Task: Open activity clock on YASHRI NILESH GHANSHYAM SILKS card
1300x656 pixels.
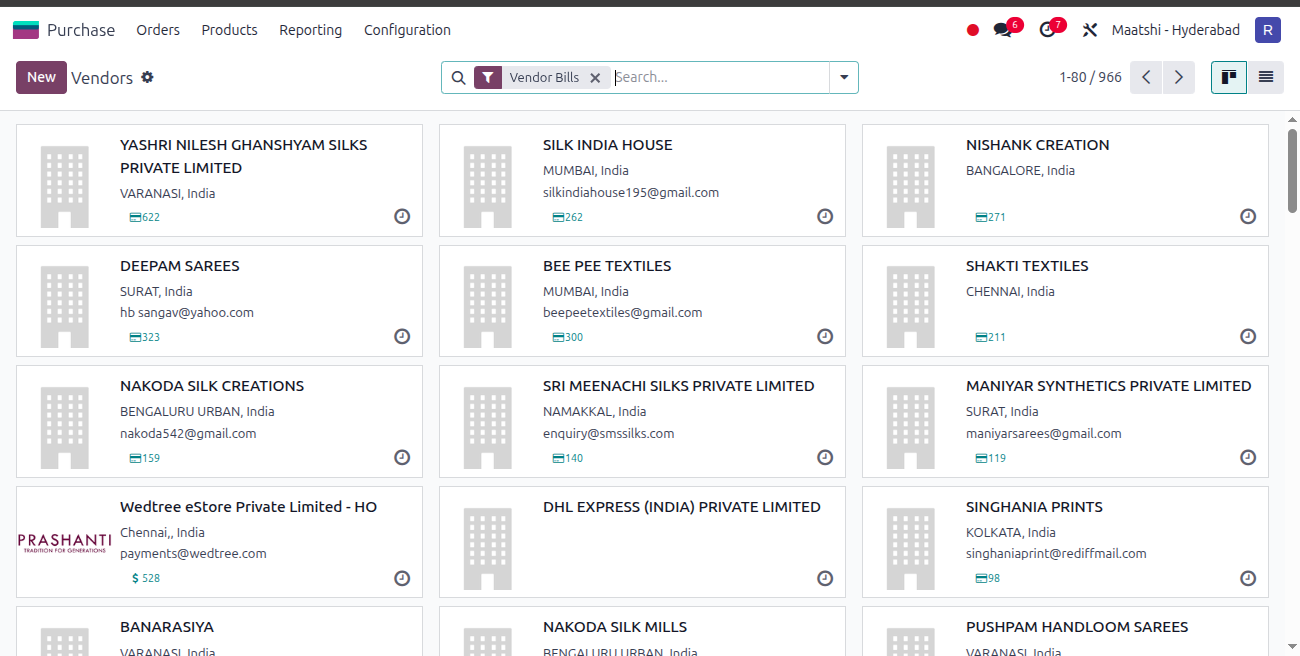Action: pos(402,216)
